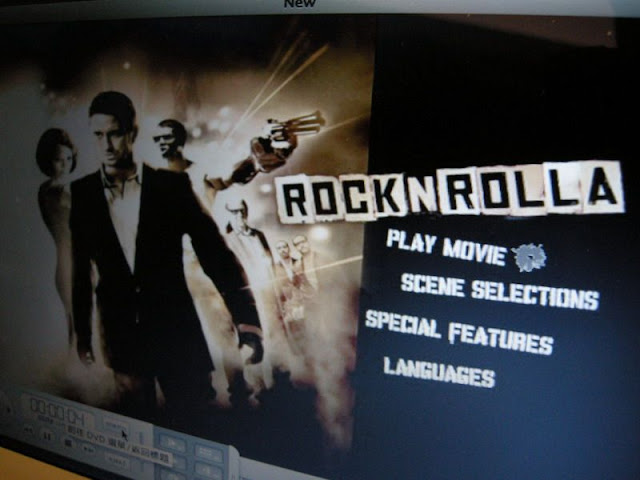Viewport: 640px width, 480px height.
Task: Open the Languages menu option
Action: pyautogui.click(x=440, y=372)
